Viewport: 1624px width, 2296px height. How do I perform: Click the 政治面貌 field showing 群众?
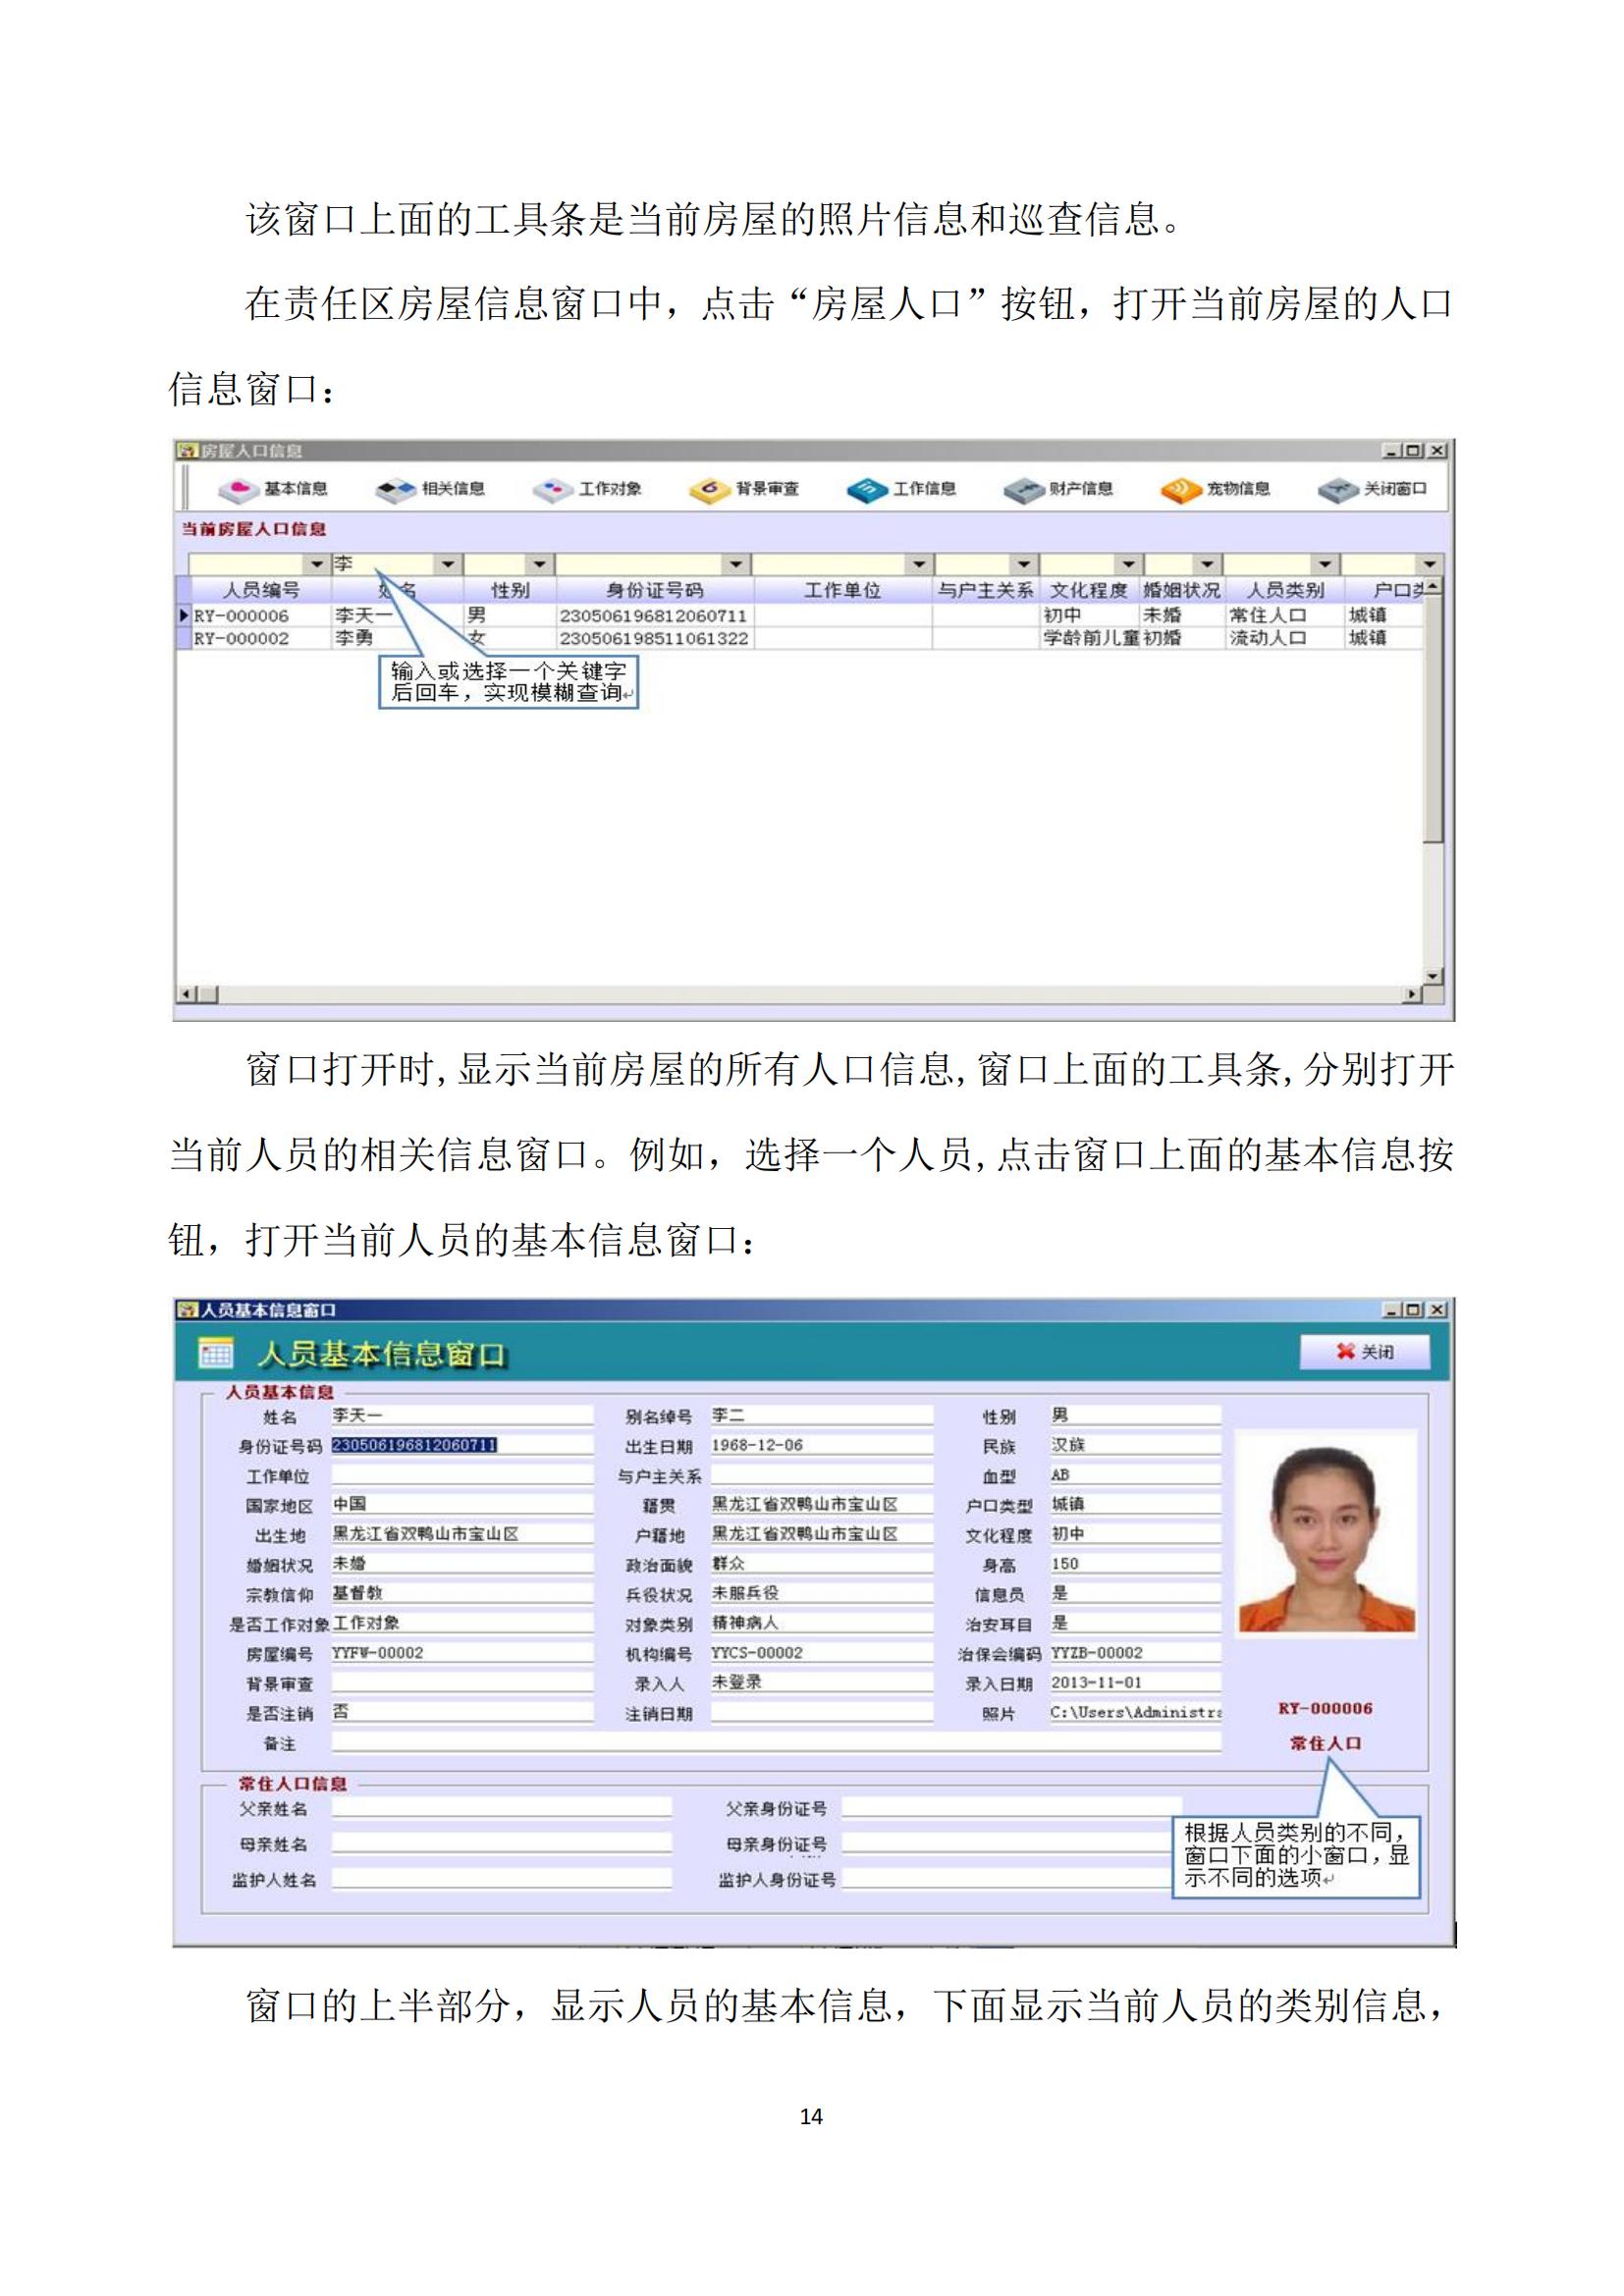(821, 1564)
